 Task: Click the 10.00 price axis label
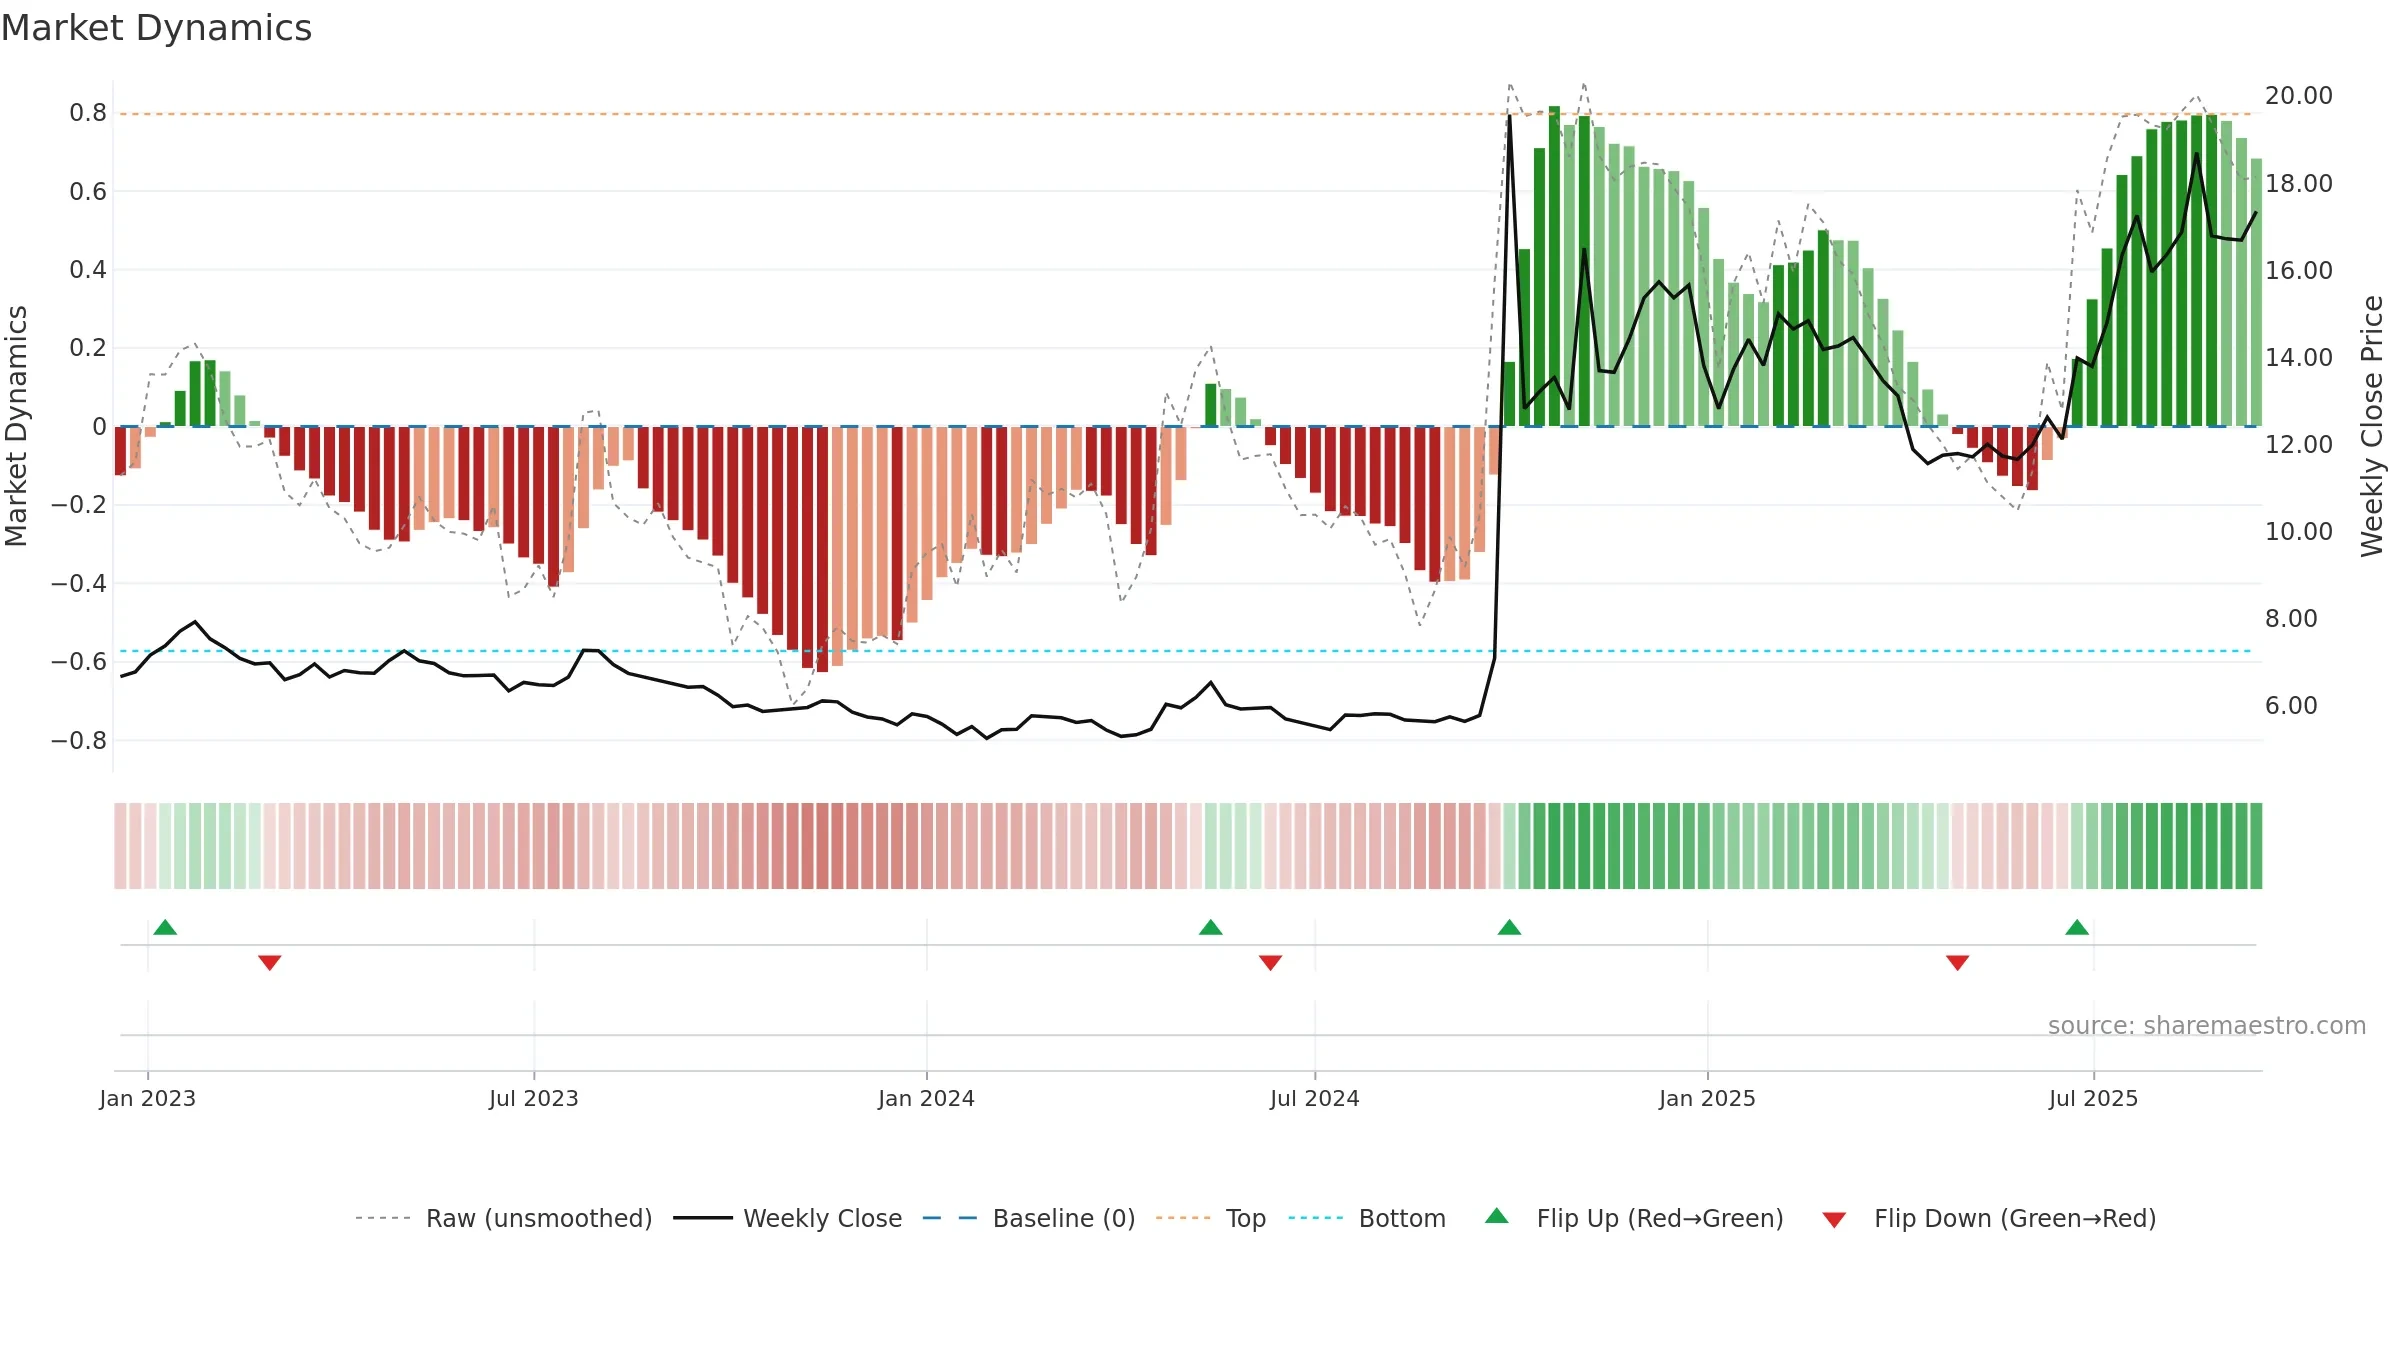point(2299,531)
